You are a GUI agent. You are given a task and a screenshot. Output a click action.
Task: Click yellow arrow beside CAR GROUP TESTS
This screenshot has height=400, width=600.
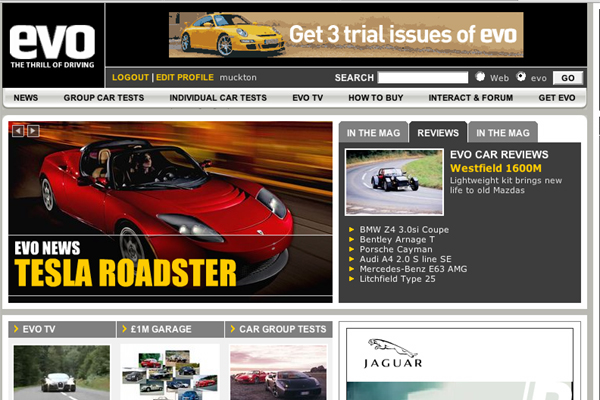(233, 329)
